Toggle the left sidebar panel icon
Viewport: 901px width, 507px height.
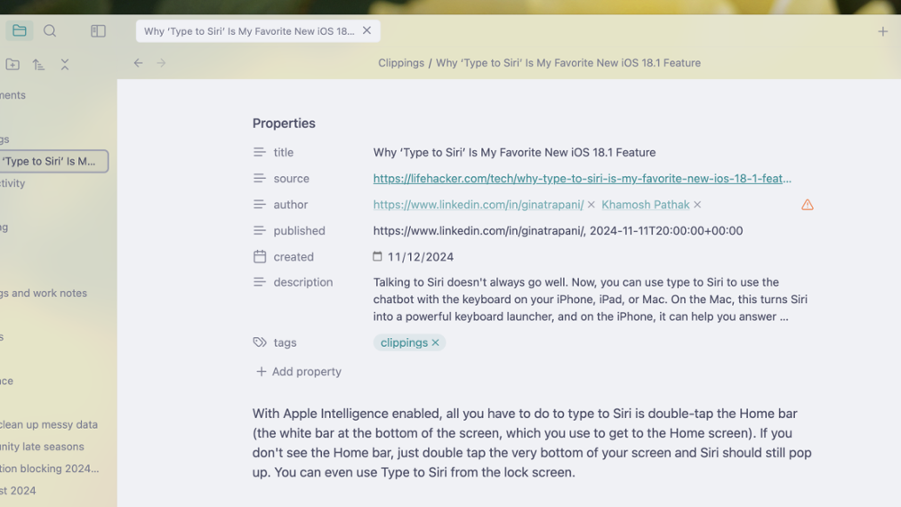click(x=98, y=31)
